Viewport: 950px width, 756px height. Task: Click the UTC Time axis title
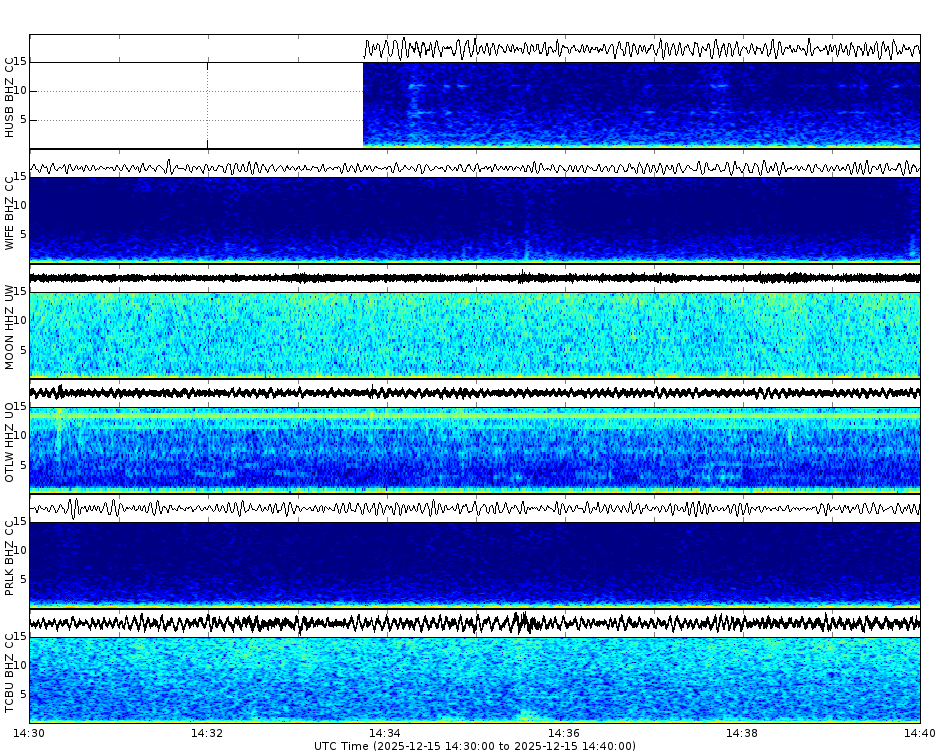click(x=474, y=745)
